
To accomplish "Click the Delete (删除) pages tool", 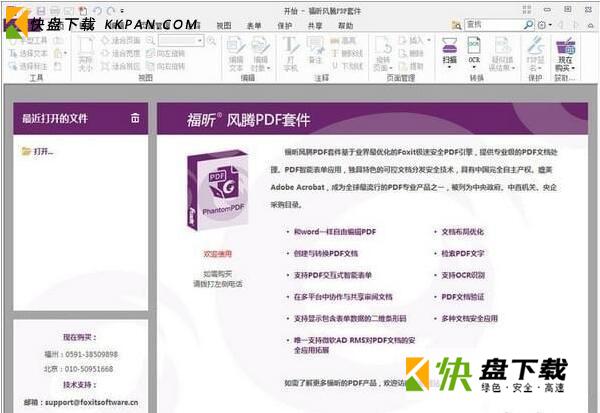I will [x=411, y=53].
